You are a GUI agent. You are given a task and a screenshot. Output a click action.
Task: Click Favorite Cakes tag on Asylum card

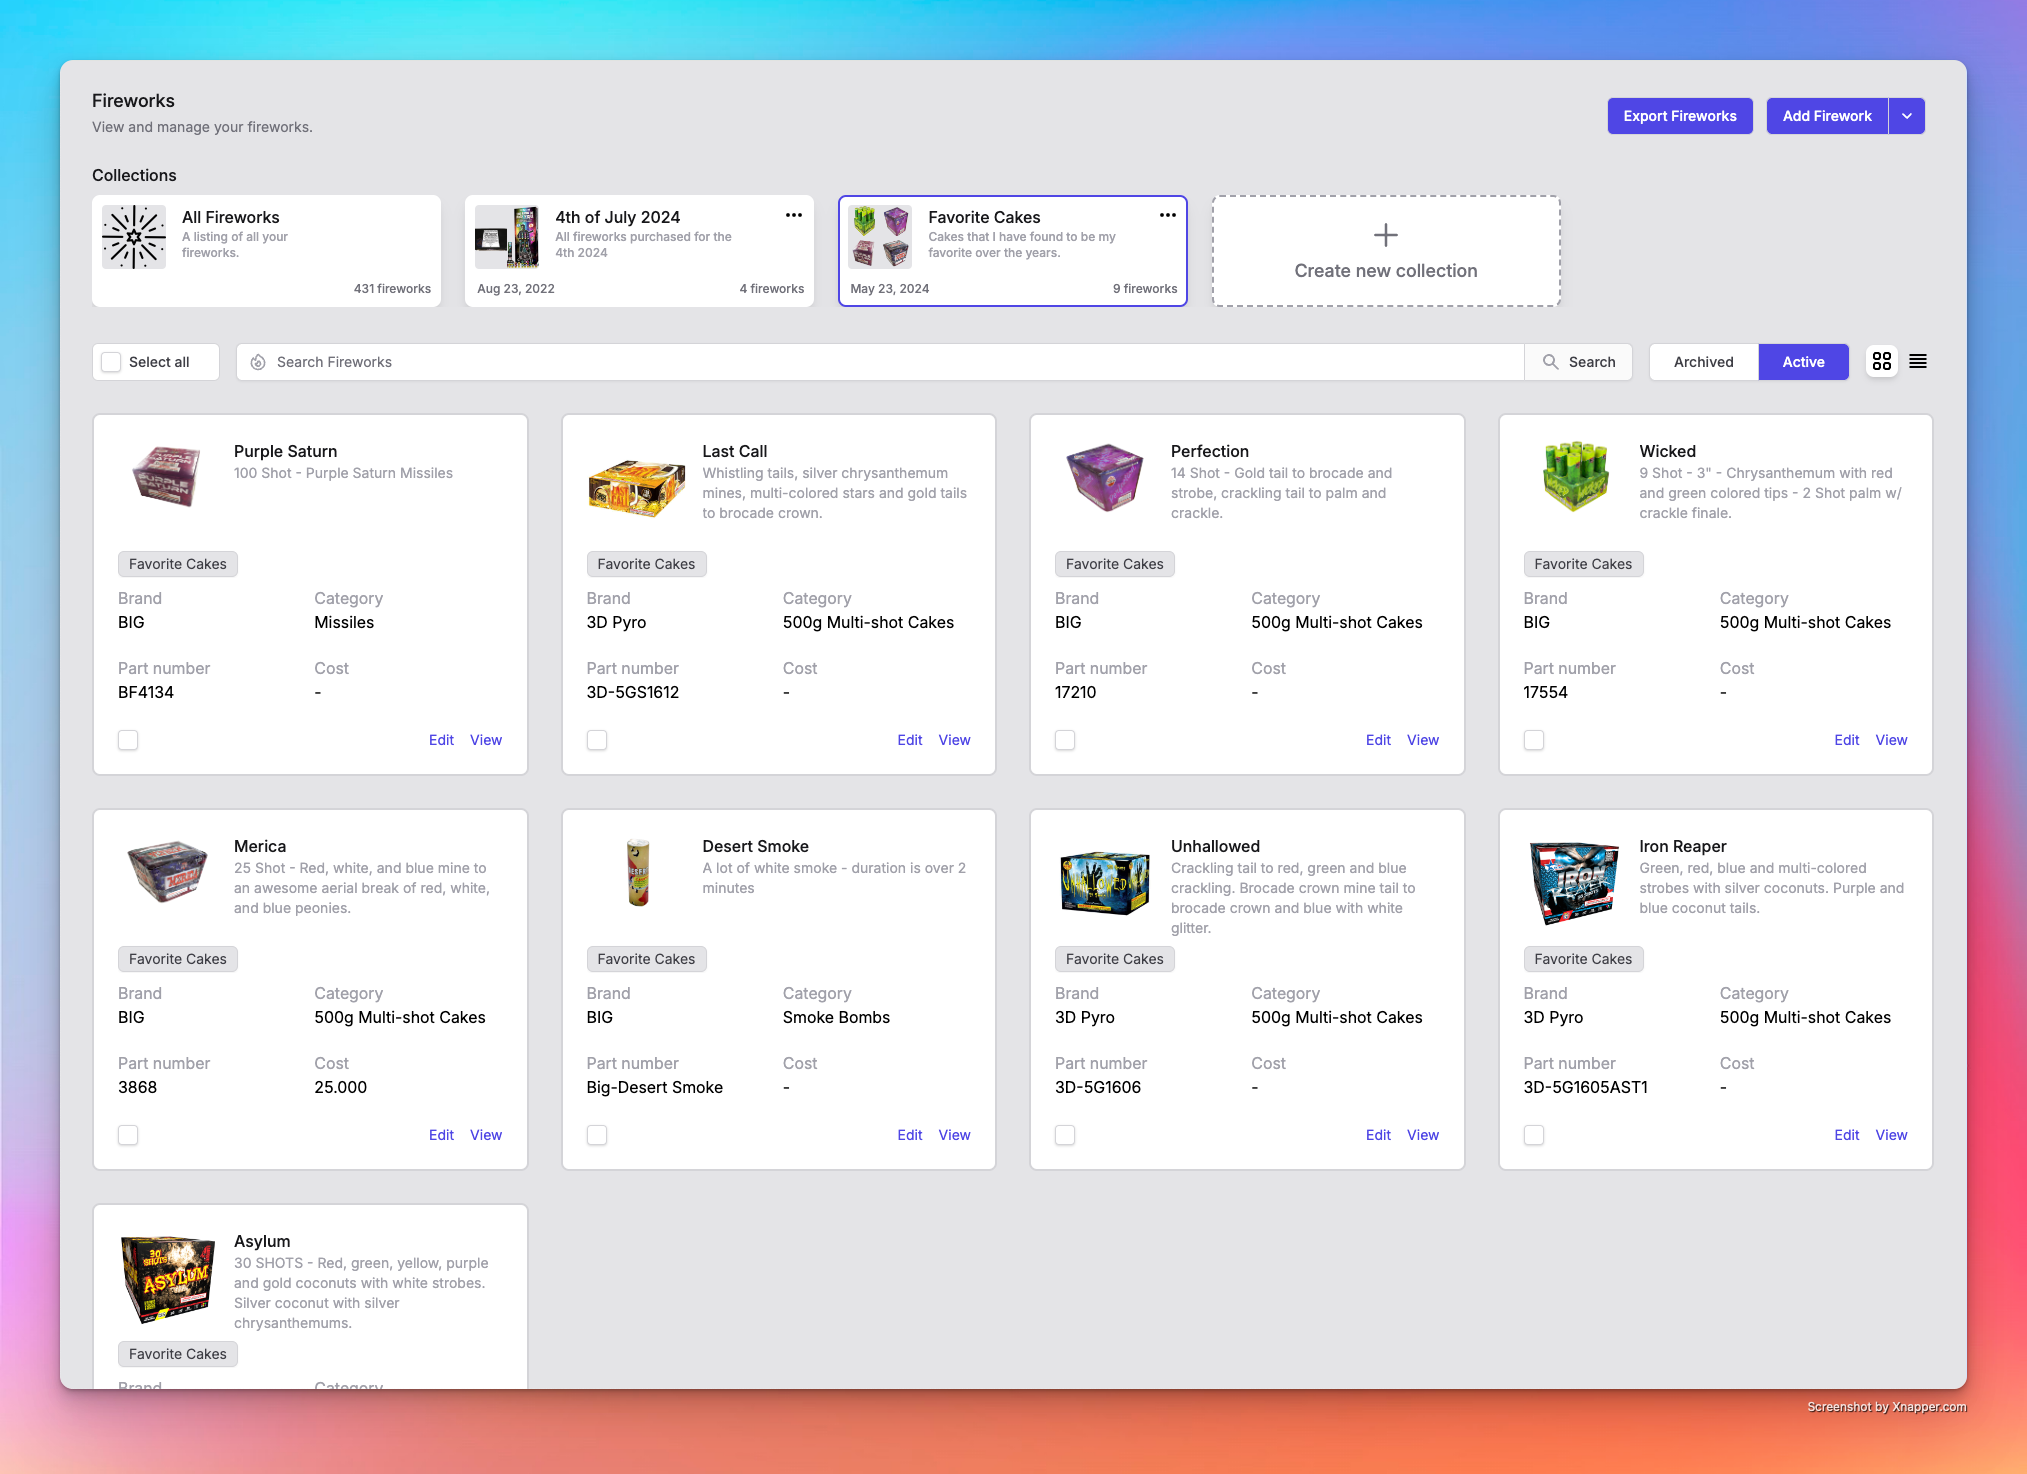click(x=178, y=1354)
